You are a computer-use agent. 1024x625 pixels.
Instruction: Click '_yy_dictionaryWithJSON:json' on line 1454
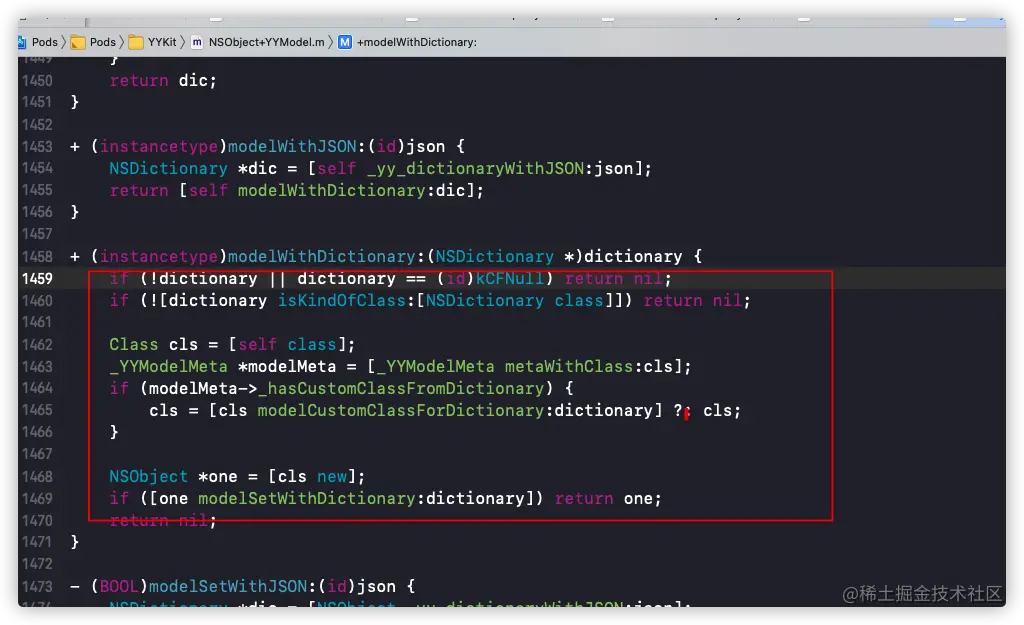point(500,168)
